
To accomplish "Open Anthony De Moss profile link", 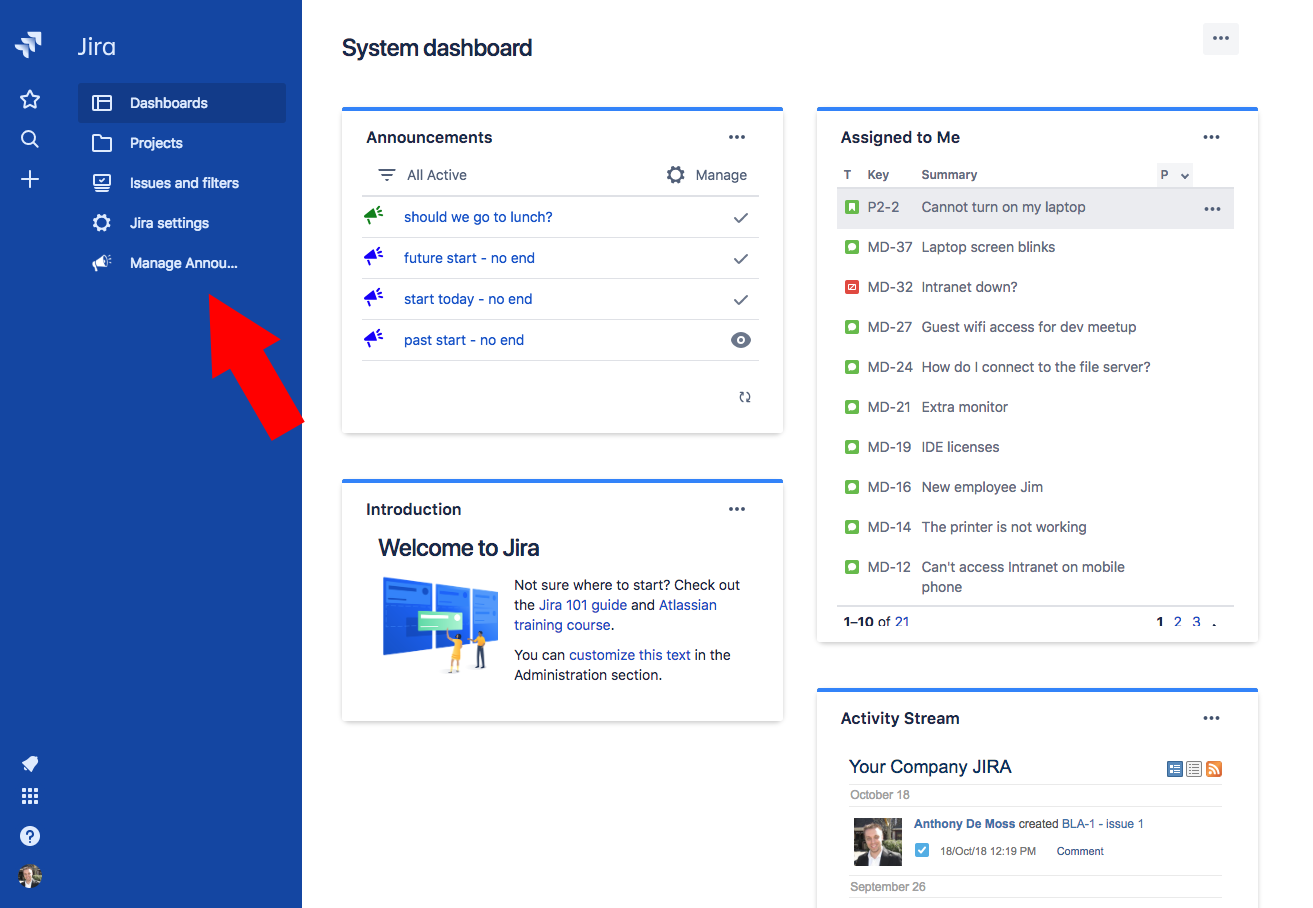I will pyautogui.click(x=964, y=824).
